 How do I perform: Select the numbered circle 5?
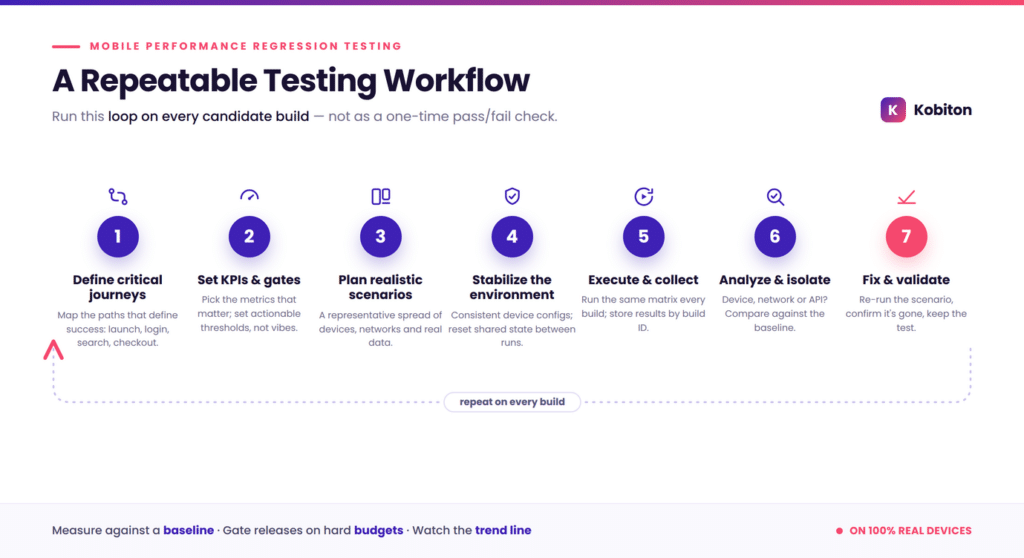point(643,237)
